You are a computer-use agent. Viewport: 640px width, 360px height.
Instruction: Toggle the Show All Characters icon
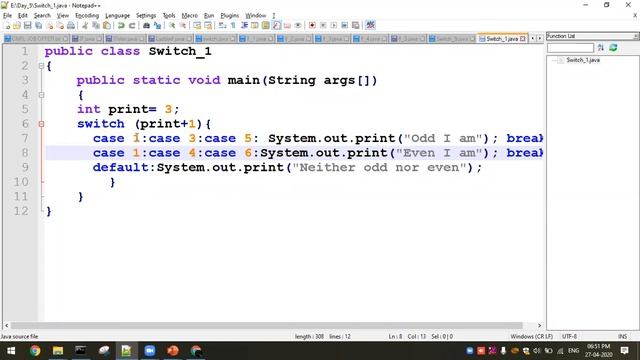[x=233, y=25]
